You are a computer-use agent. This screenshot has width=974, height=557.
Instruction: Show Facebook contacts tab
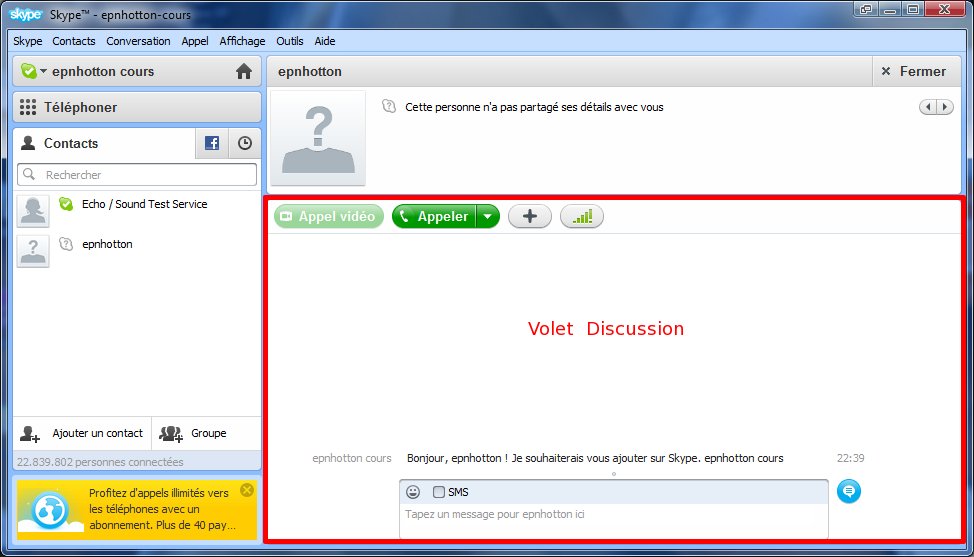tap(212, 143)
